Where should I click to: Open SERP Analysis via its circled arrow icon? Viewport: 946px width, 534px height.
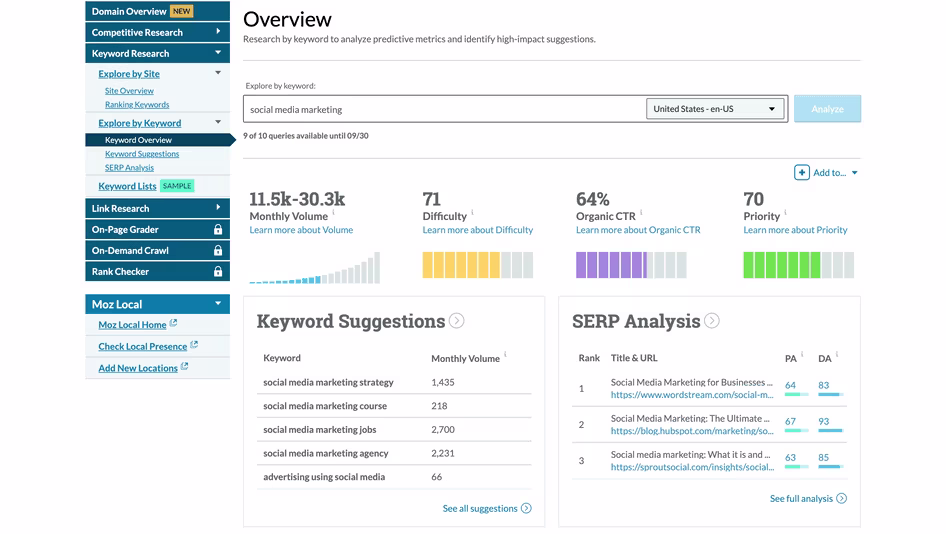pos(712,321)
